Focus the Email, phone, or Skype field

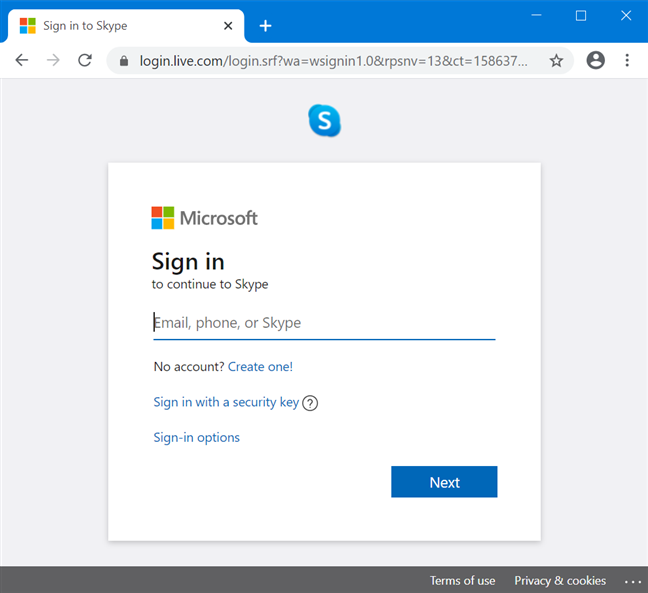(x=324, y=324)
